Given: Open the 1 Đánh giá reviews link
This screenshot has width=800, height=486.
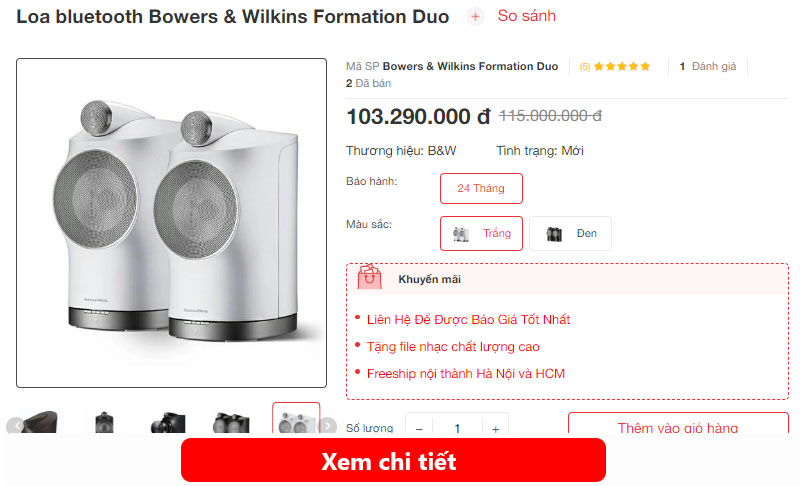Looking at the screenshot, I should coord(708,66).
